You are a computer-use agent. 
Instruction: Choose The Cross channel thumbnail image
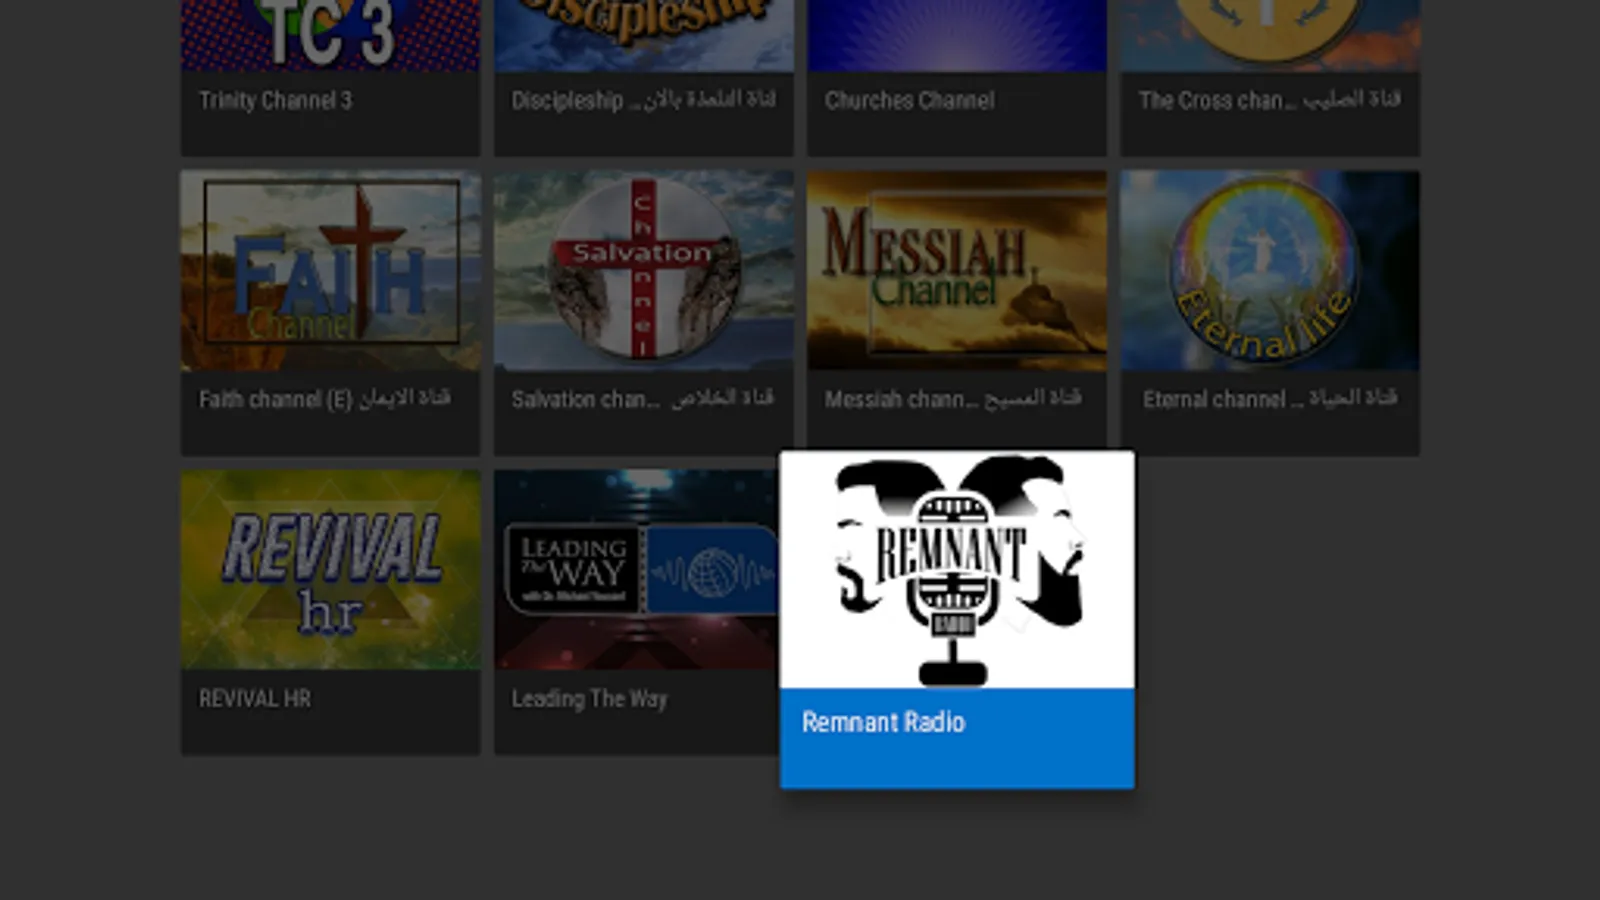coord(1270,35)
